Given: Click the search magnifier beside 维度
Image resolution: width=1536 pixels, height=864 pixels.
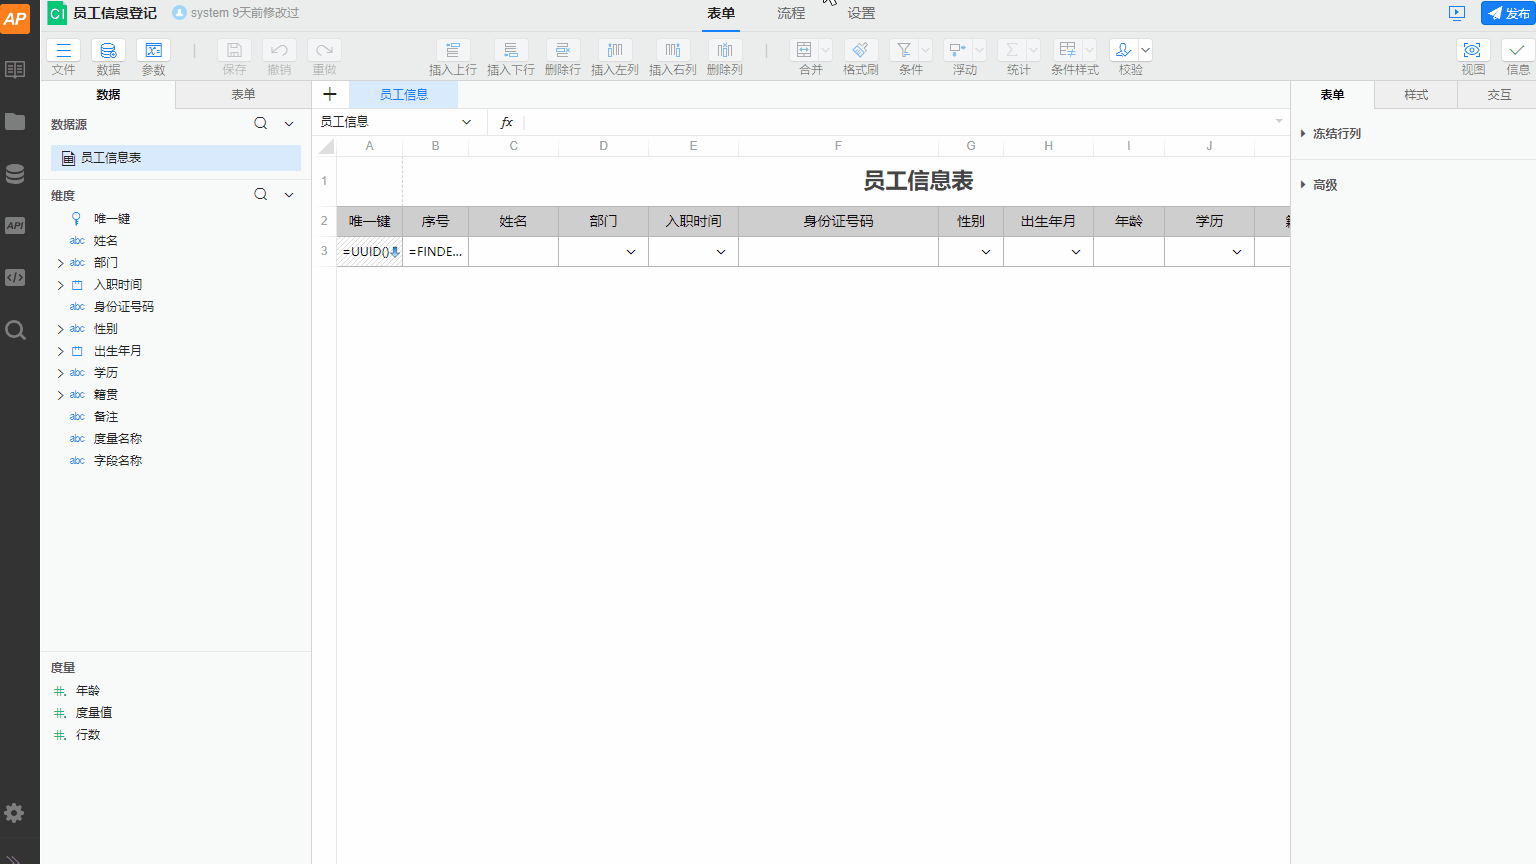Looking at the screenshot, I should point(260,194).
